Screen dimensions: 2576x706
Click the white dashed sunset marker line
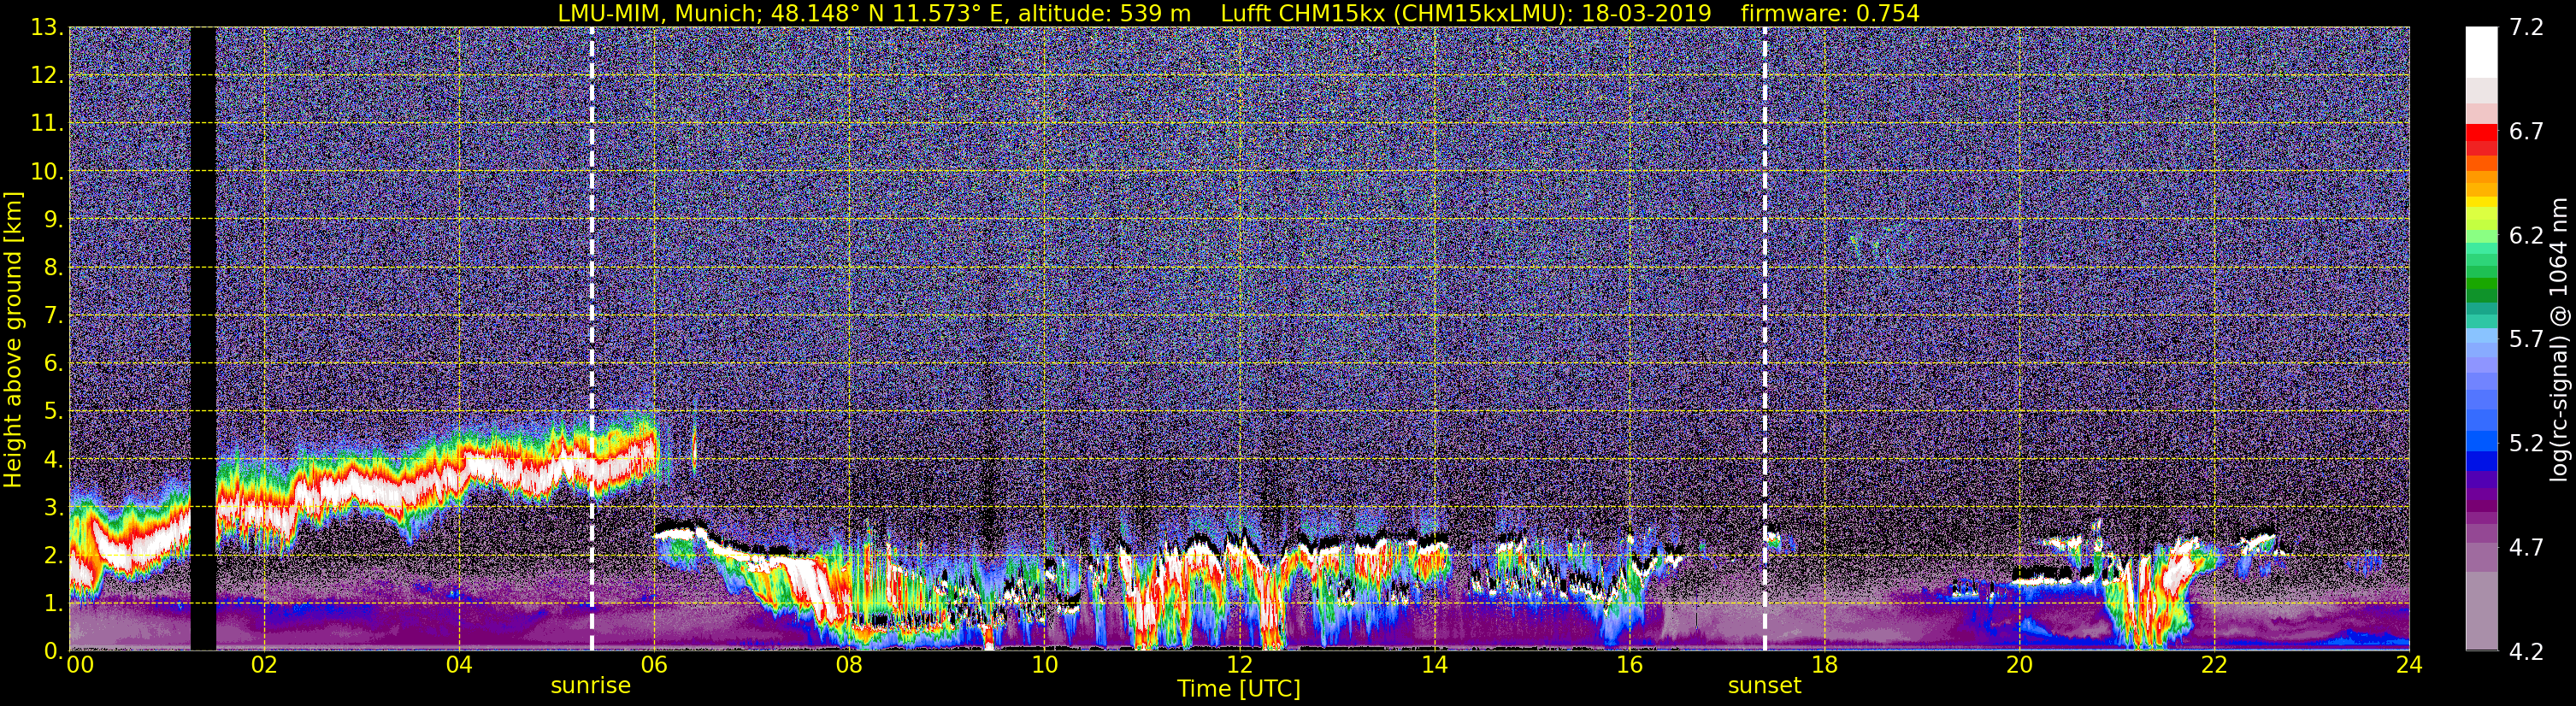click(x=1764, y=339)
